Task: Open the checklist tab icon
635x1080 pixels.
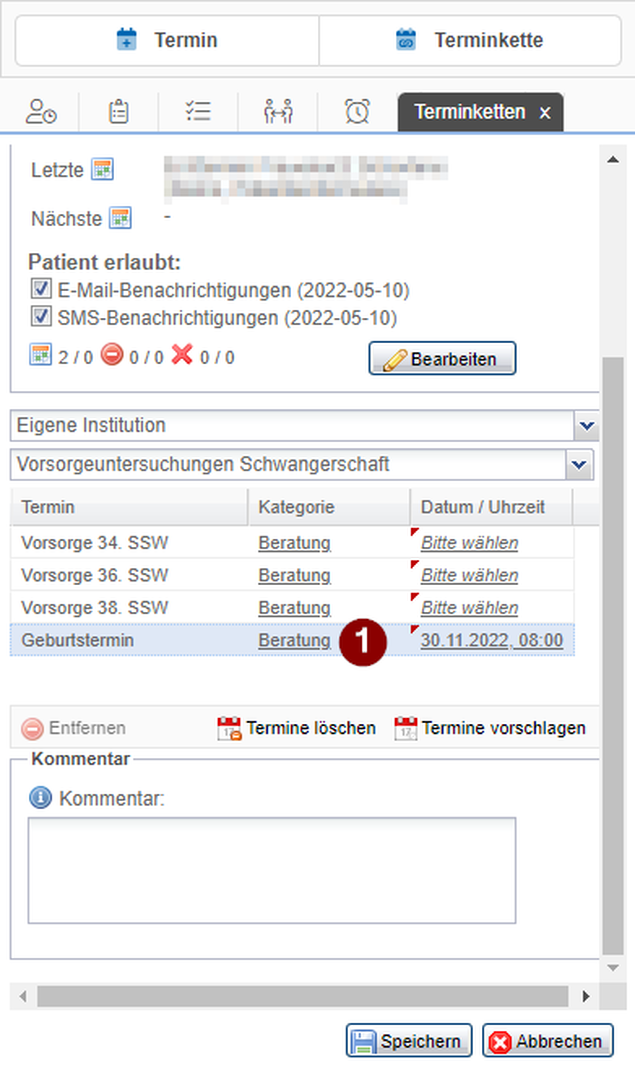Action: click(198, 111)
